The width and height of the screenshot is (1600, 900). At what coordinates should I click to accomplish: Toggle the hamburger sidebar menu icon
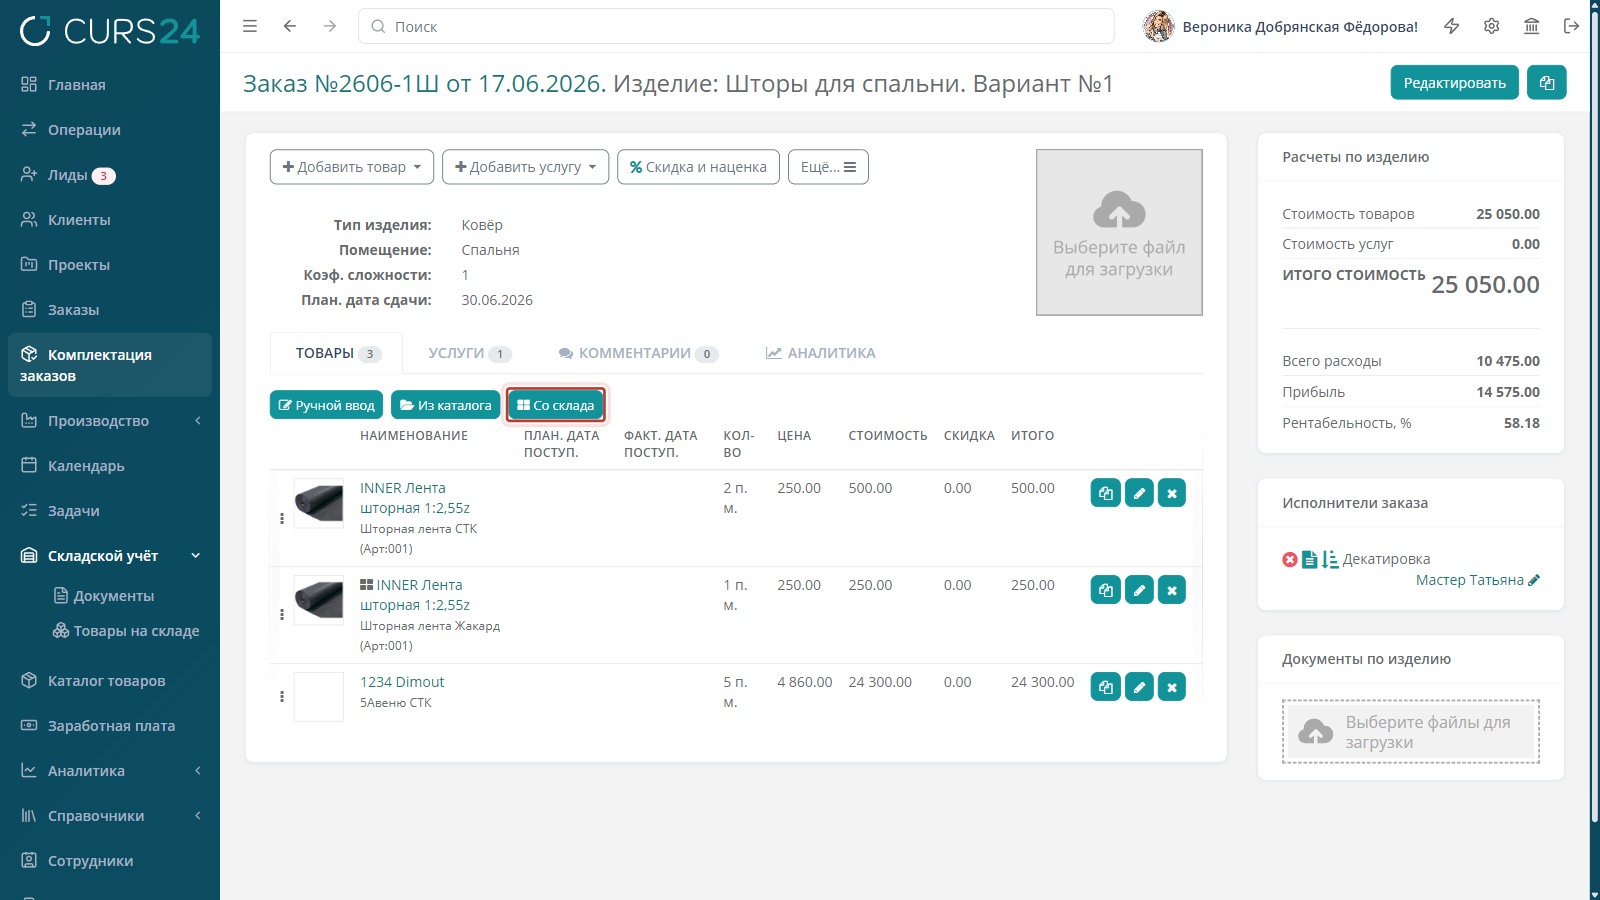click(250, 26)
